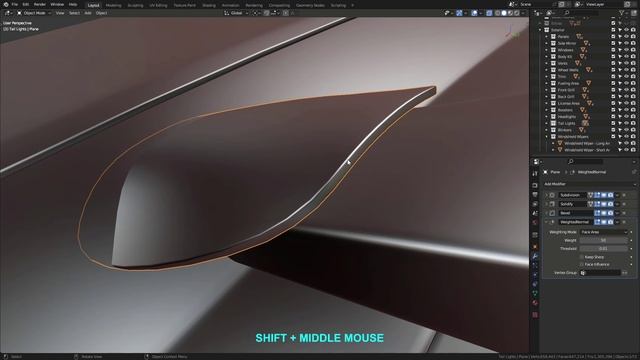Hide the Side Mirror collection in viewport
The width and height of the screenshot is (640, 360).
coord(627,43)
